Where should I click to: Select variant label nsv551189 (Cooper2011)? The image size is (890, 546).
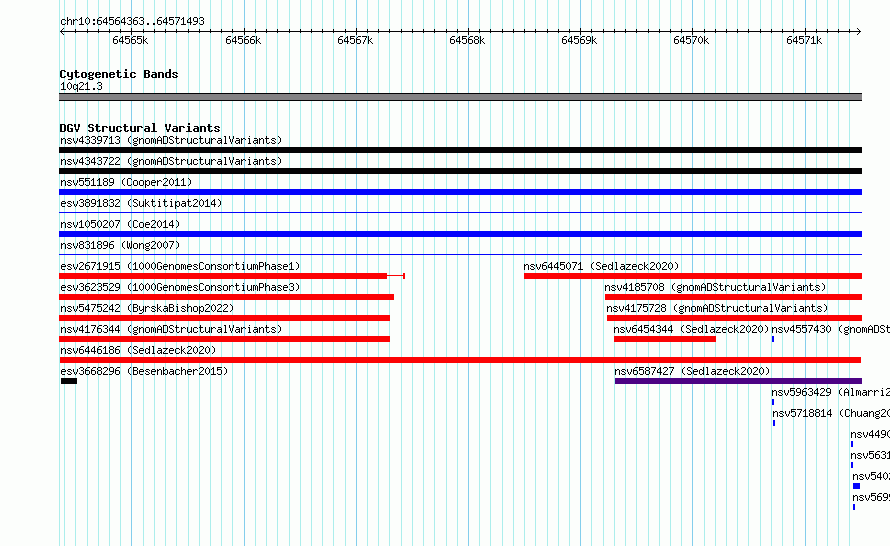126,182
